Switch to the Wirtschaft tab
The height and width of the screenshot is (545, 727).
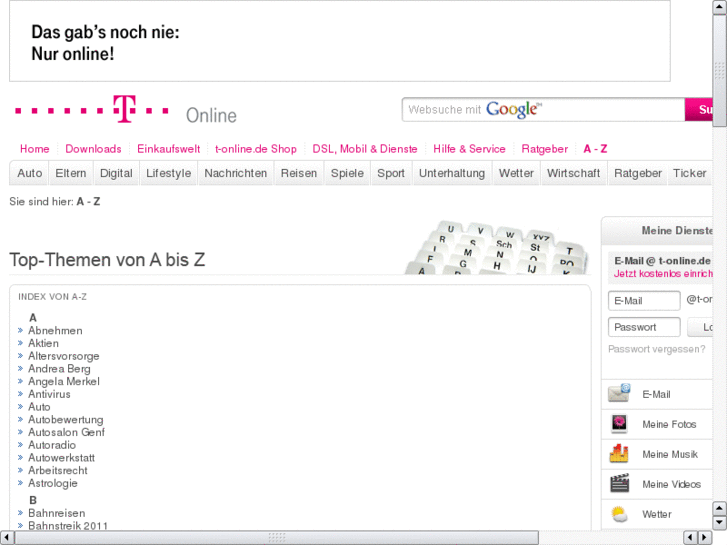coord(574,173)
